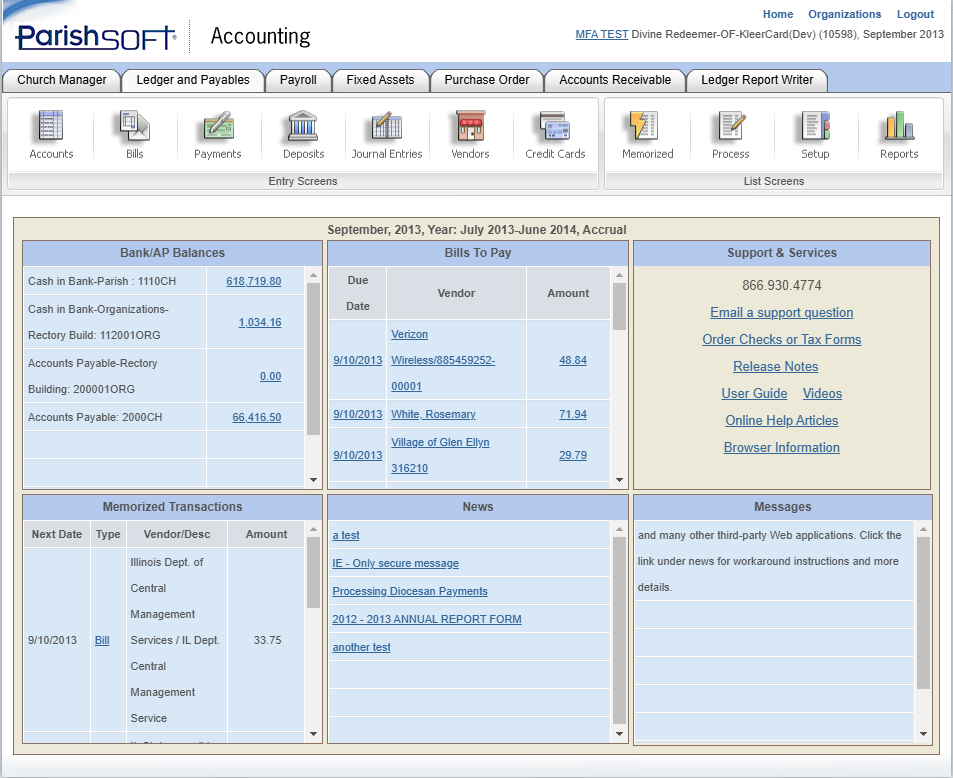Open the Purchase Order tab
The width and height of the screenshot is (953, 778).
point(486,80)
